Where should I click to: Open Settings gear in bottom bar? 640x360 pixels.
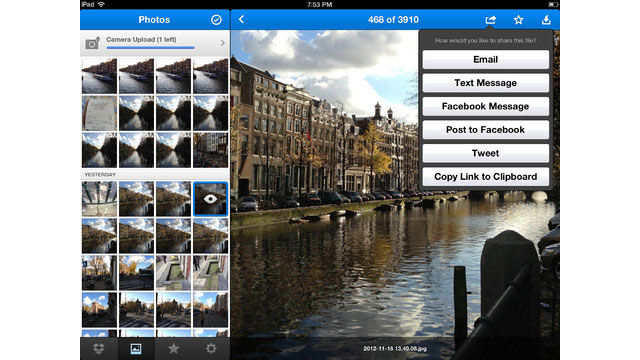pyautogui.click(x=211, y=349)
